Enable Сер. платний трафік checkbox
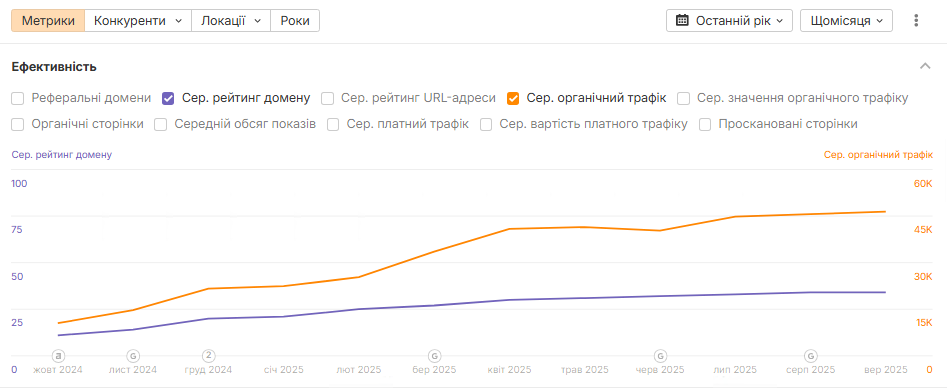Screen dimensions: 947x388 [x=333, y=124]
